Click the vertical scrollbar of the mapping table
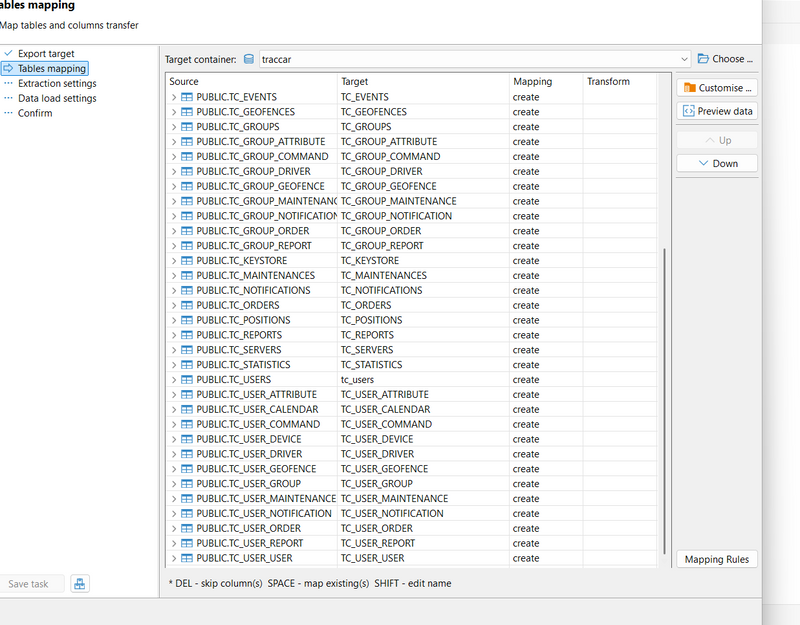800x625 pixels. 663,400
